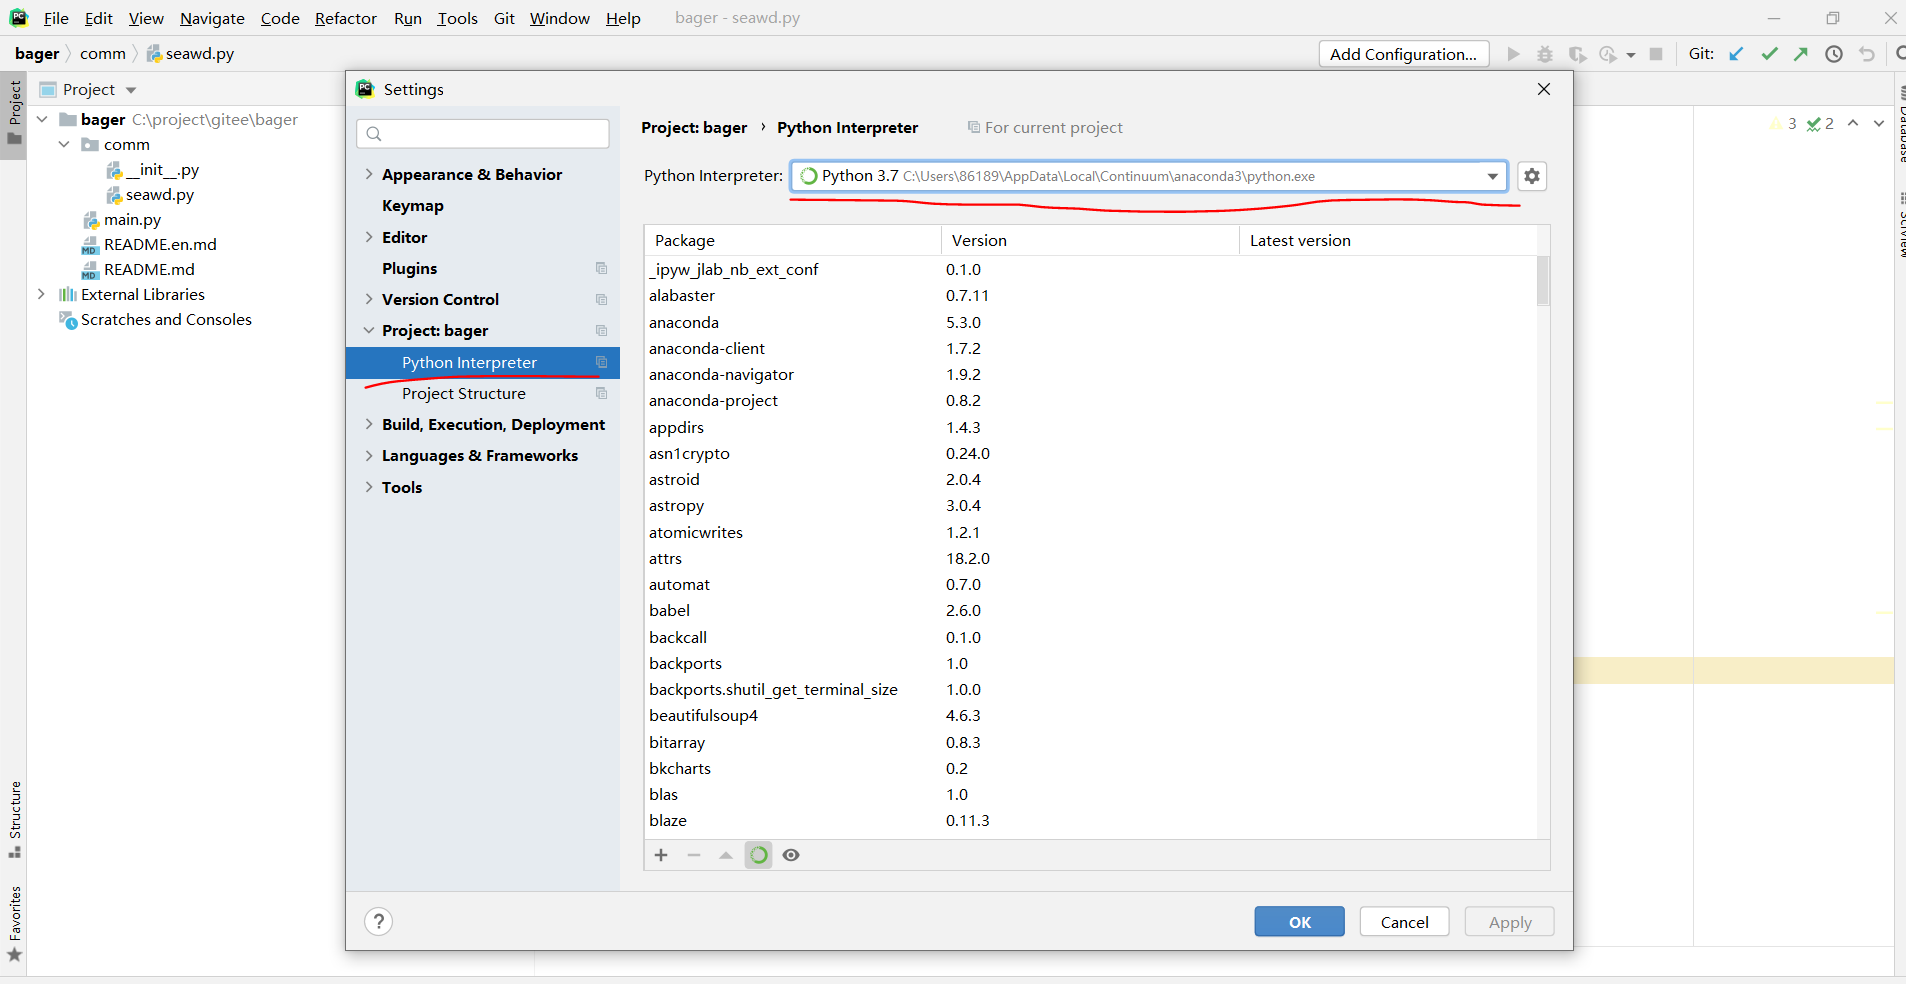Click the Git update project arrow icon
This screenshot has width=1906, height=984.
[1736, 54]
